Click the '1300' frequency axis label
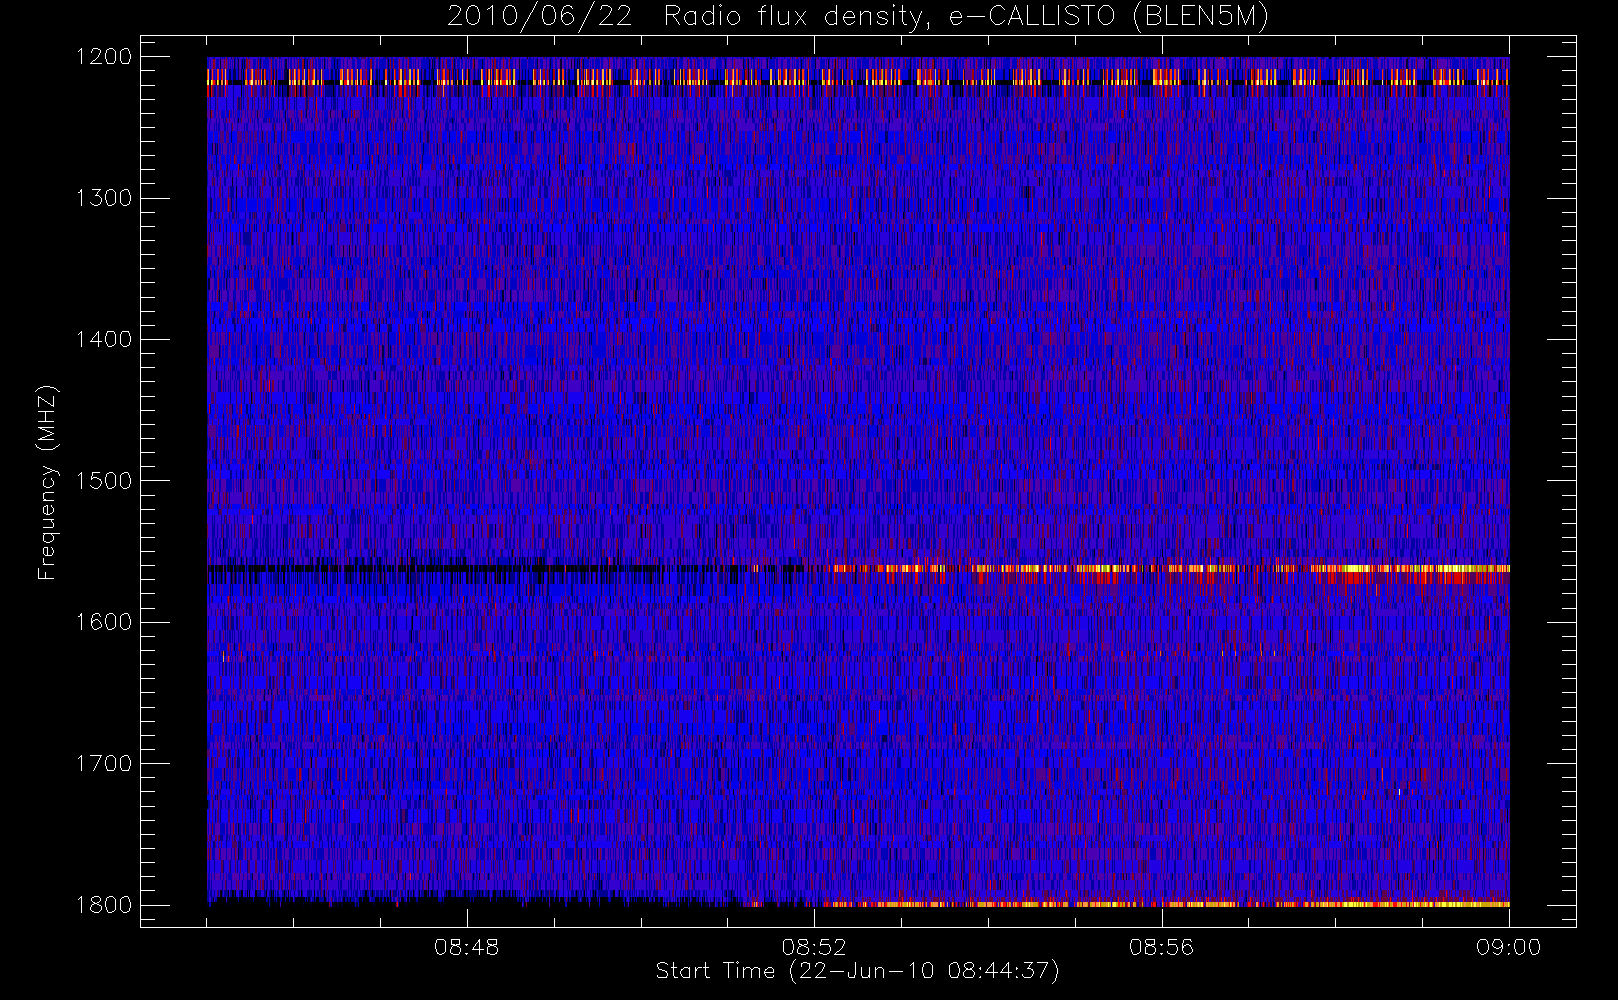 (x=104, y=198)
